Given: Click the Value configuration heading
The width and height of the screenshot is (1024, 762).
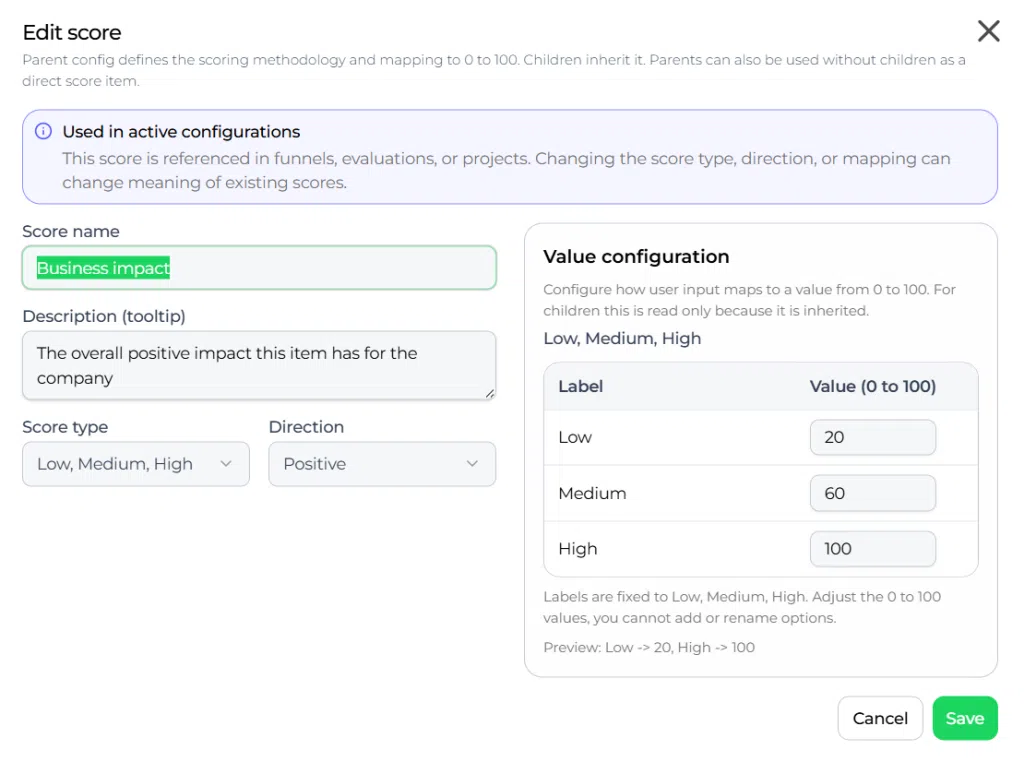Looking at the screenshot, I should point(636,257).
